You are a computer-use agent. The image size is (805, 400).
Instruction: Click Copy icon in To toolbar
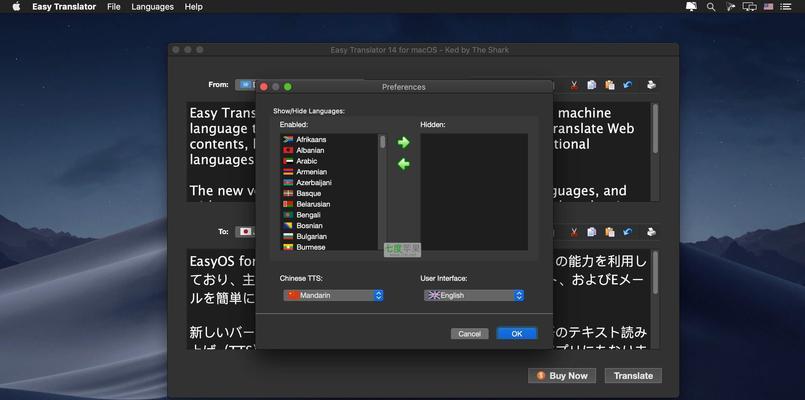591,232
